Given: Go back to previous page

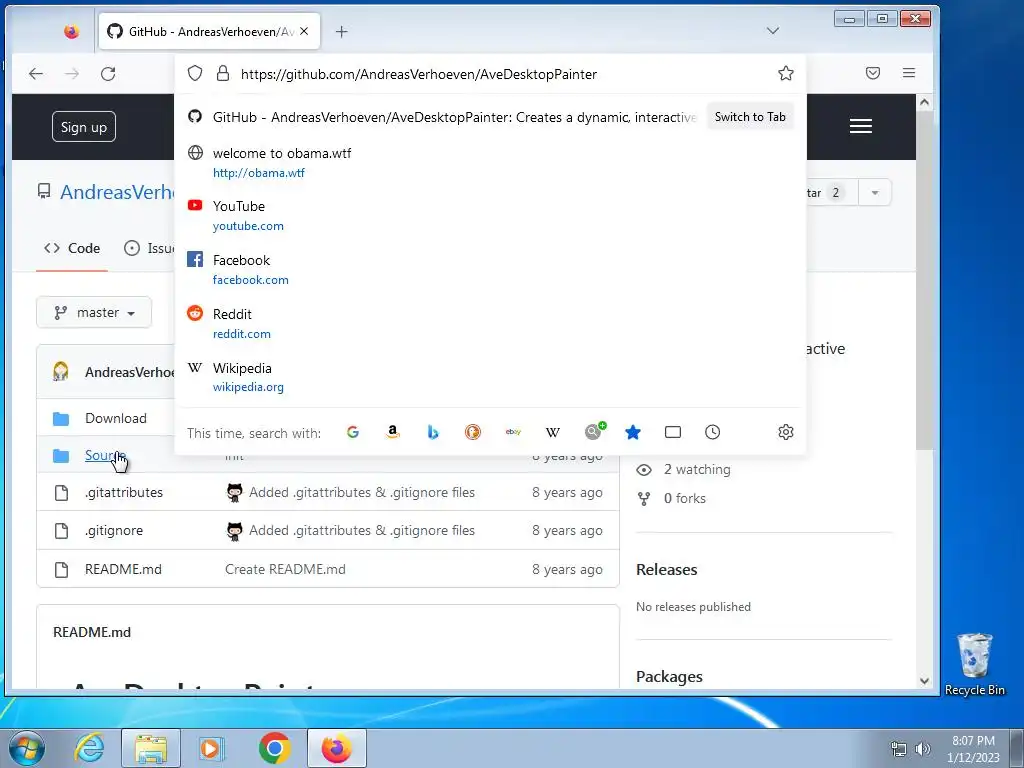Looking at the screenshot, I should point(36,74).
